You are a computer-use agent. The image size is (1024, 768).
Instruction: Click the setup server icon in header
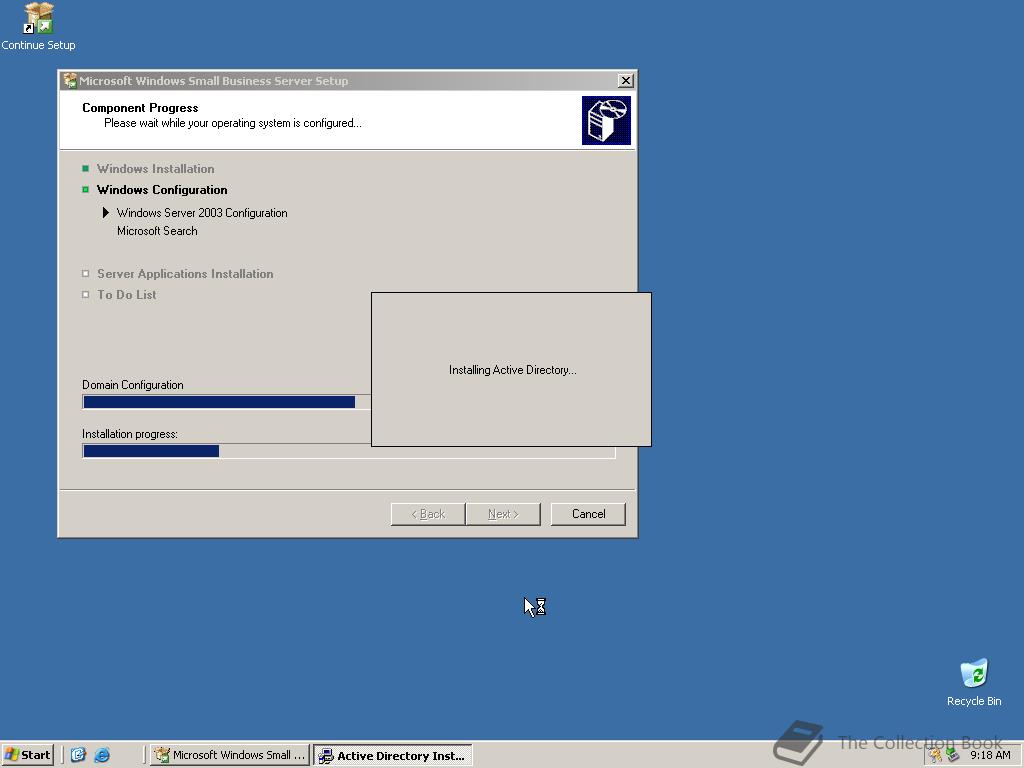tap(606, 120)
